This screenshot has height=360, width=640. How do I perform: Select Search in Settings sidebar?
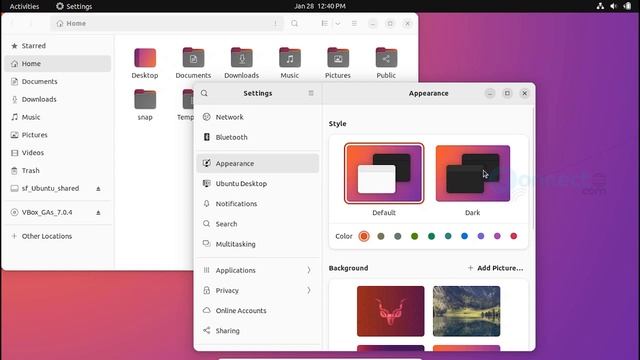[258, 224]
